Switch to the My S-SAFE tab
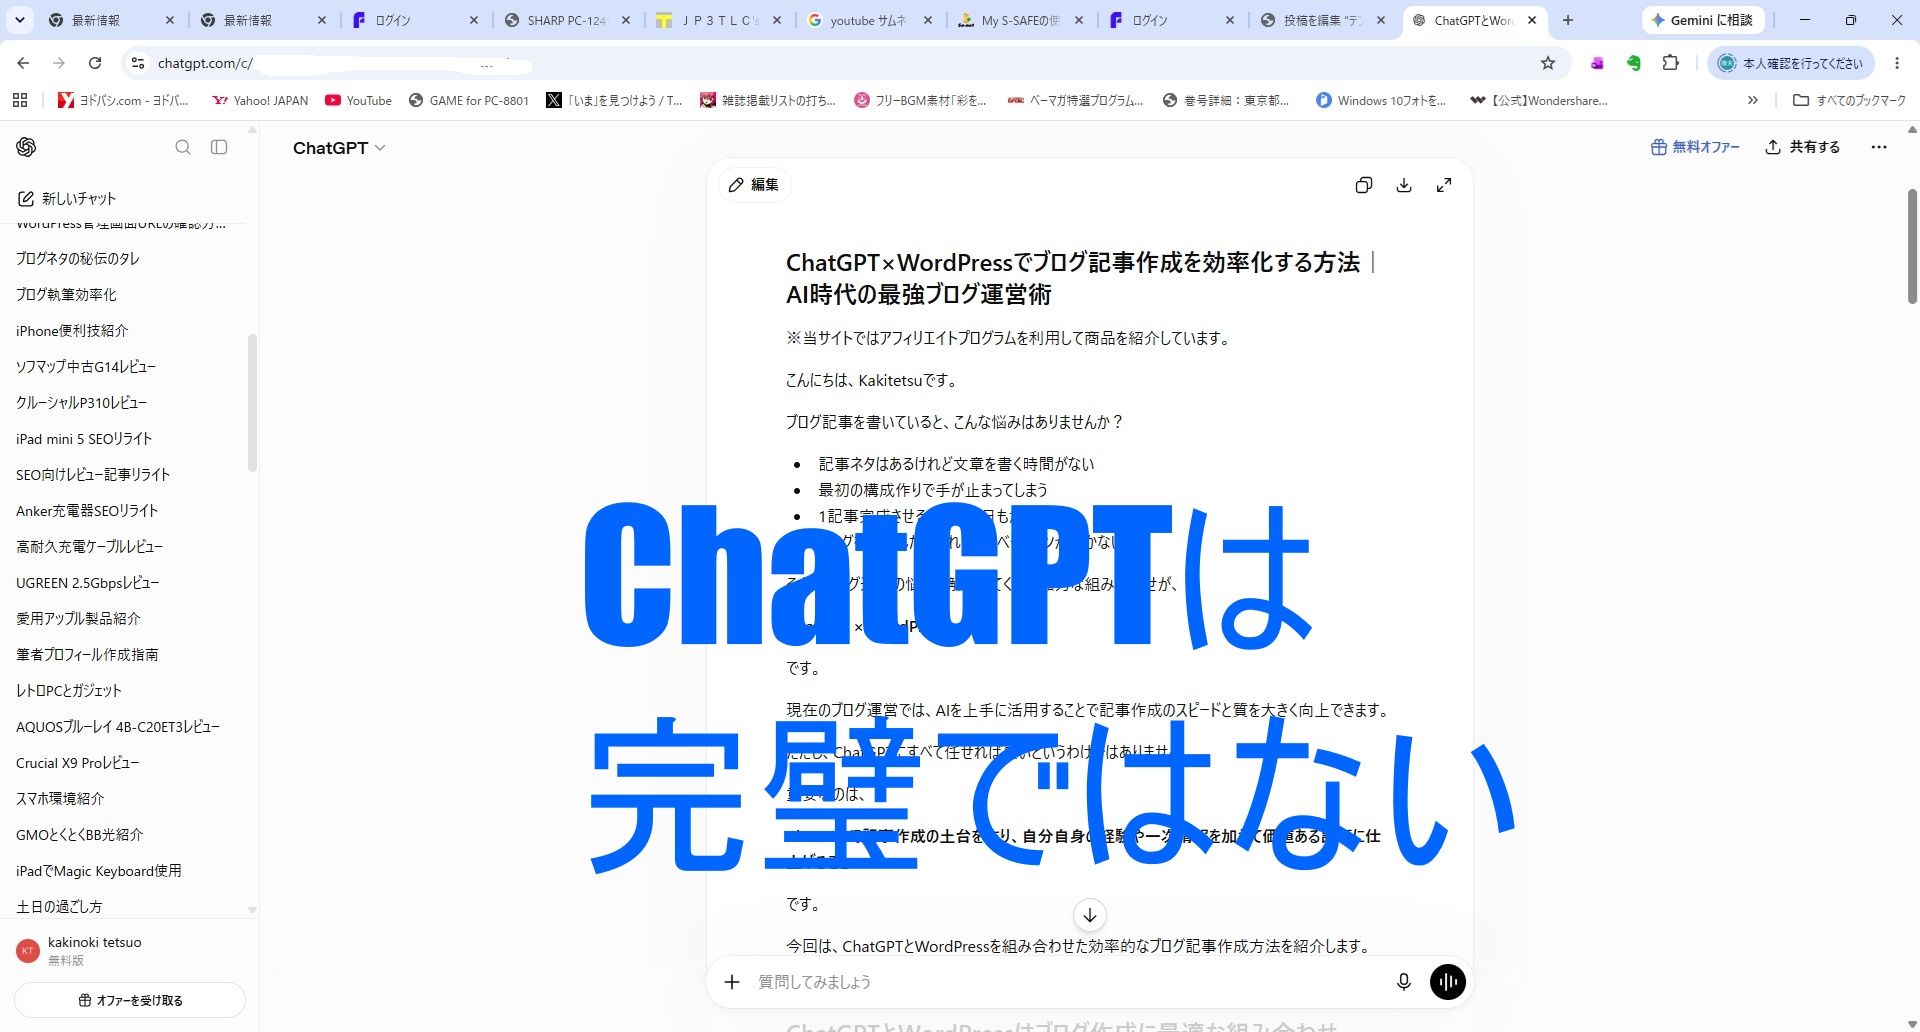This screenshot has height=1032, width=1920. [x=1020, y=20]
